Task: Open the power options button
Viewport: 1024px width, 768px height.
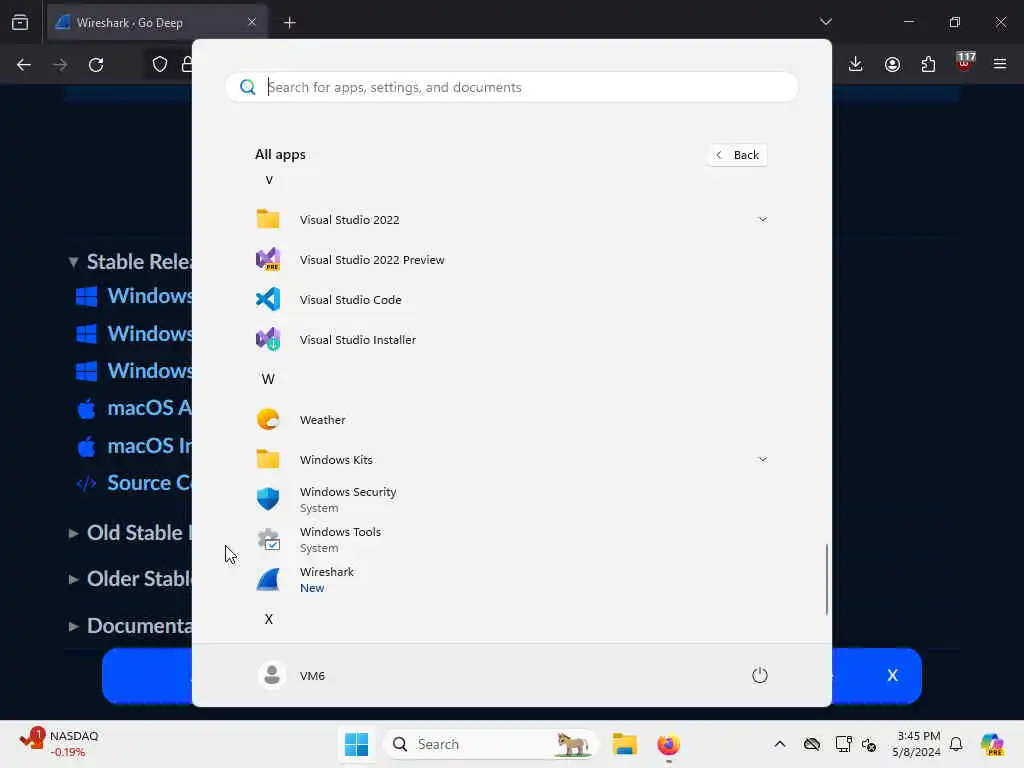Action: click(x=760, y=675)
